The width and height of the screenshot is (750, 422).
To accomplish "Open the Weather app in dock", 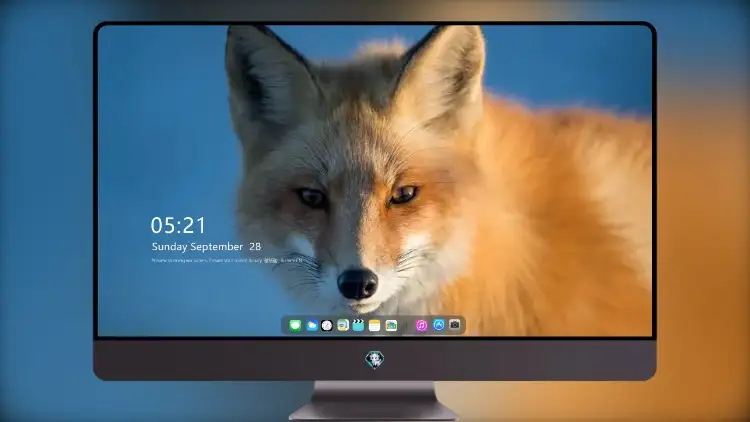I will [x=311, y=326].
